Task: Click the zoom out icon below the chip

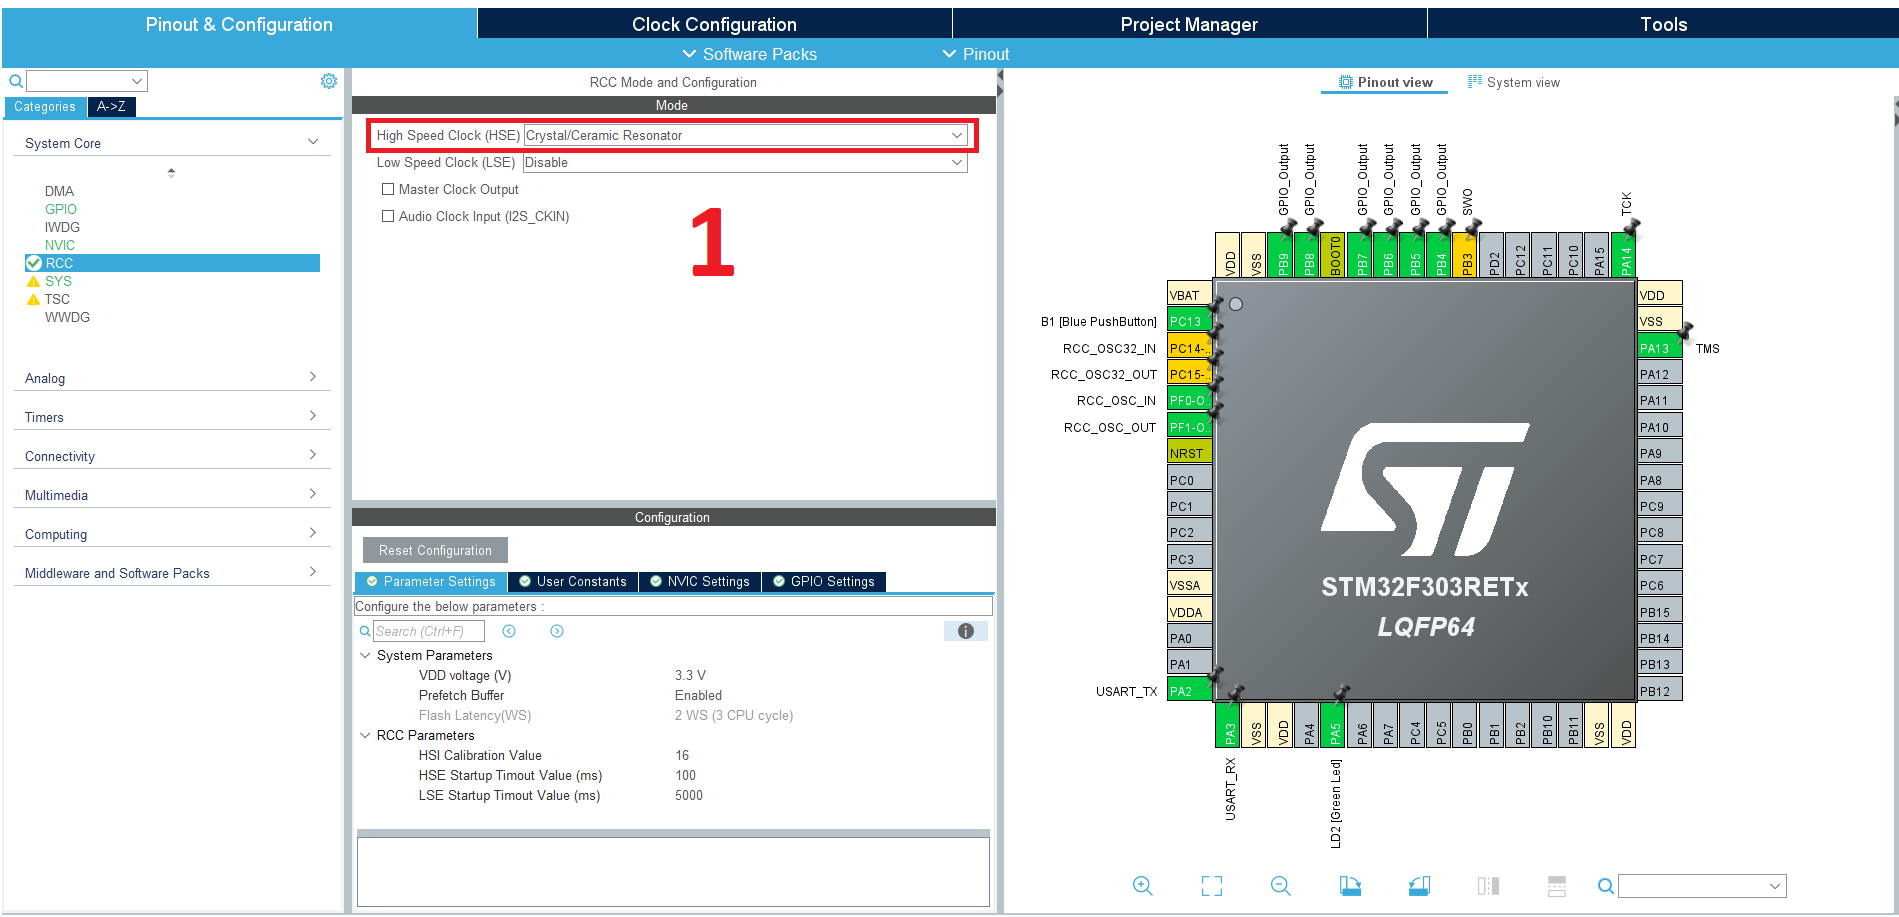Action: [1281, 886]
